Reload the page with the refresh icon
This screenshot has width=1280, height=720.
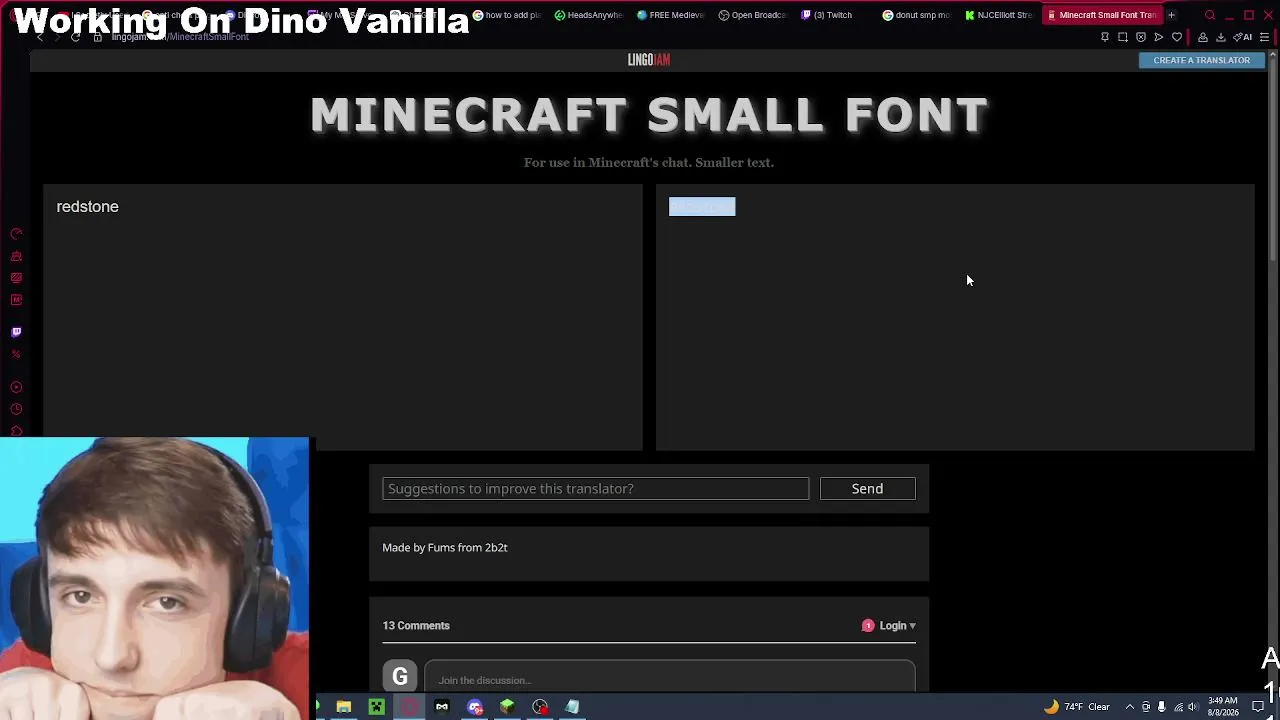click(75, 37)
